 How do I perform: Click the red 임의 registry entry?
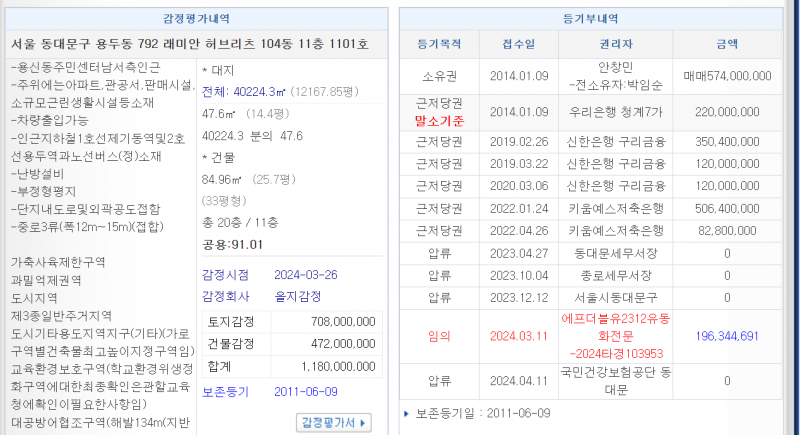coord(439,337)
